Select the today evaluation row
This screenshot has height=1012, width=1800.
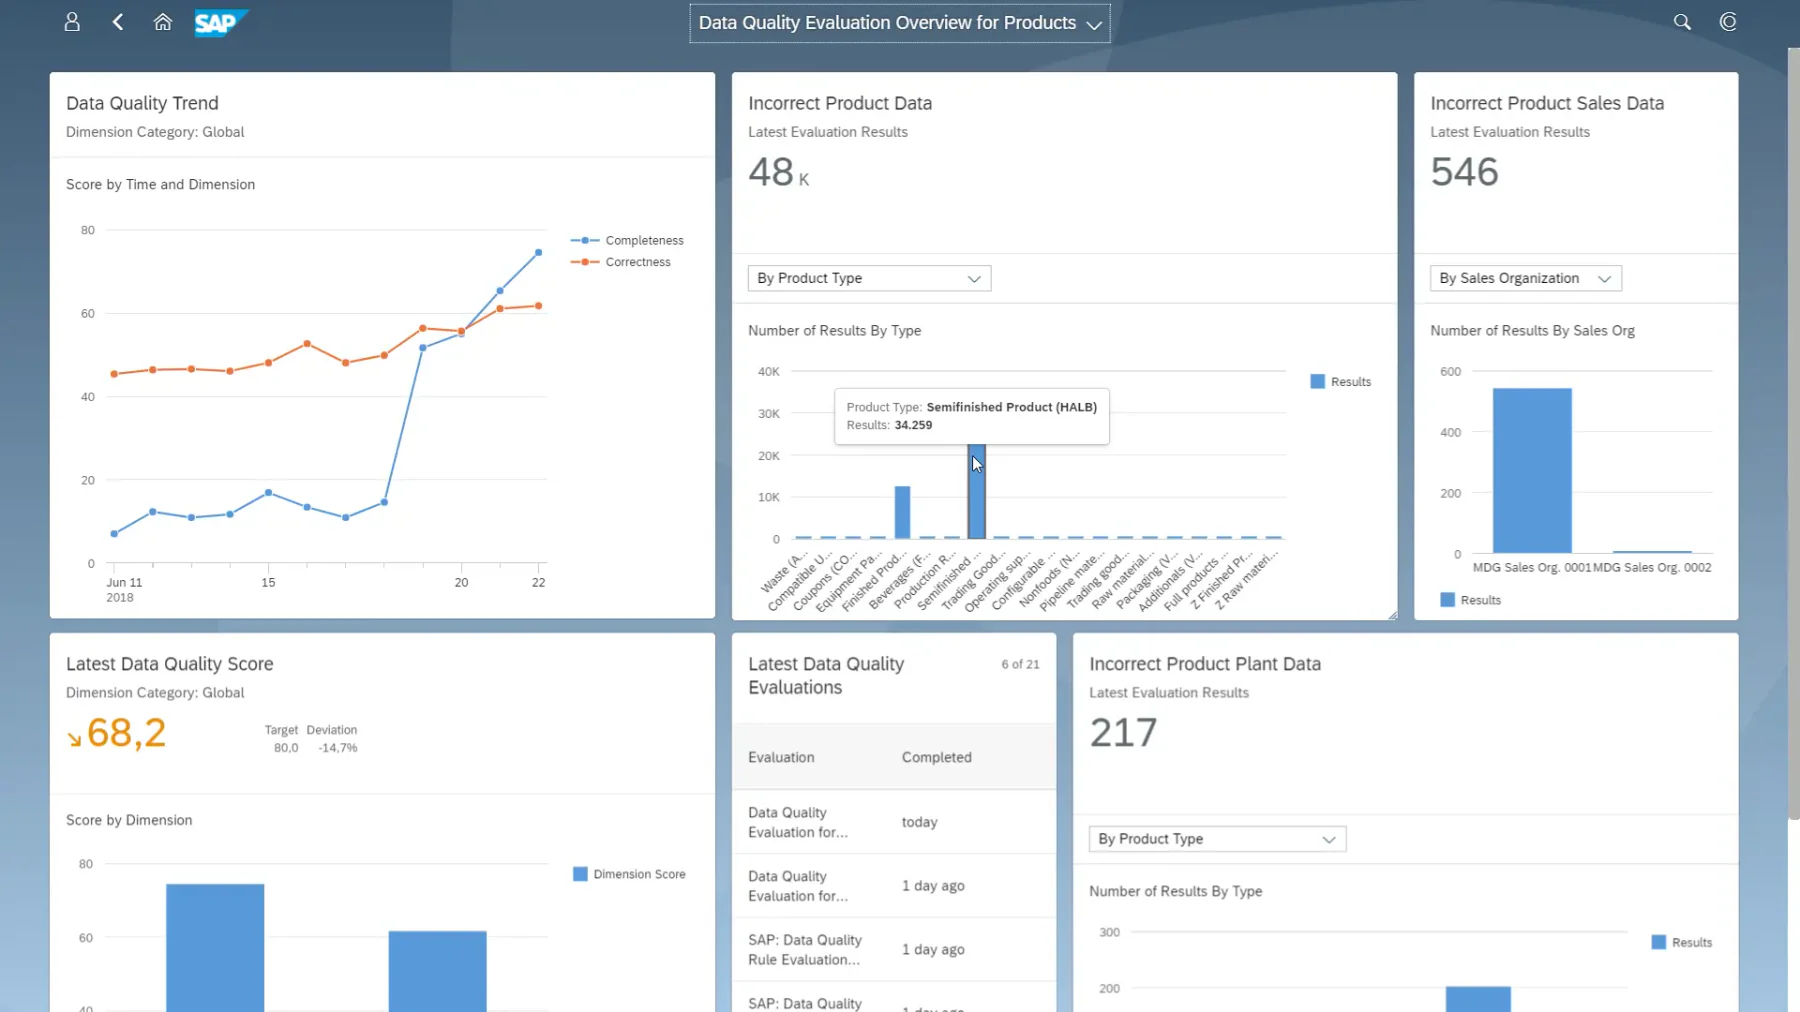[894, 822]
